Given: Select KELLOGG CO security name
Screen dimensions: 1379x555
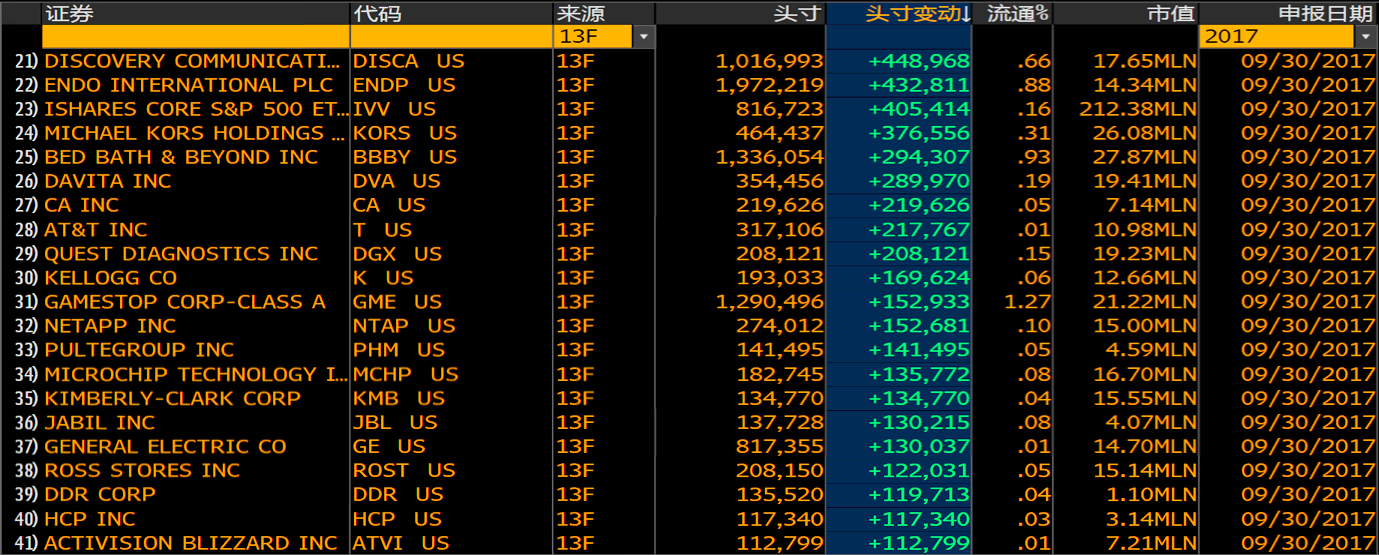Looking at the screenshot, I should tap(110, 278).
